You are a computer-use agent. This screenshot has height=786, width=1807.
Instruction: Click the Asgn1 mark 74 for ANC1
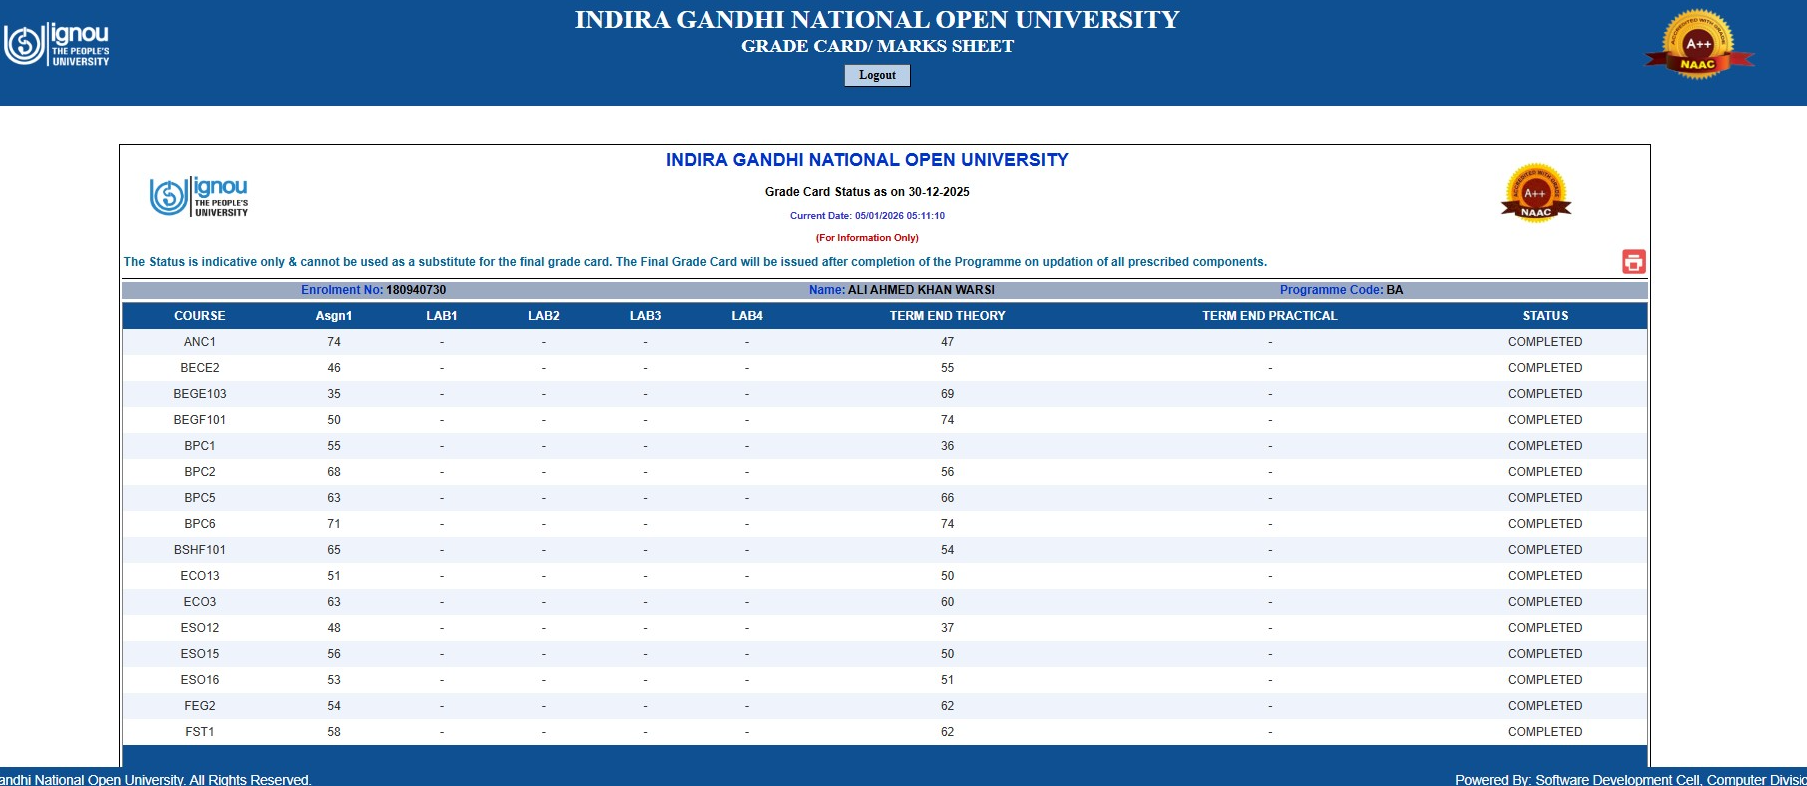334,342
